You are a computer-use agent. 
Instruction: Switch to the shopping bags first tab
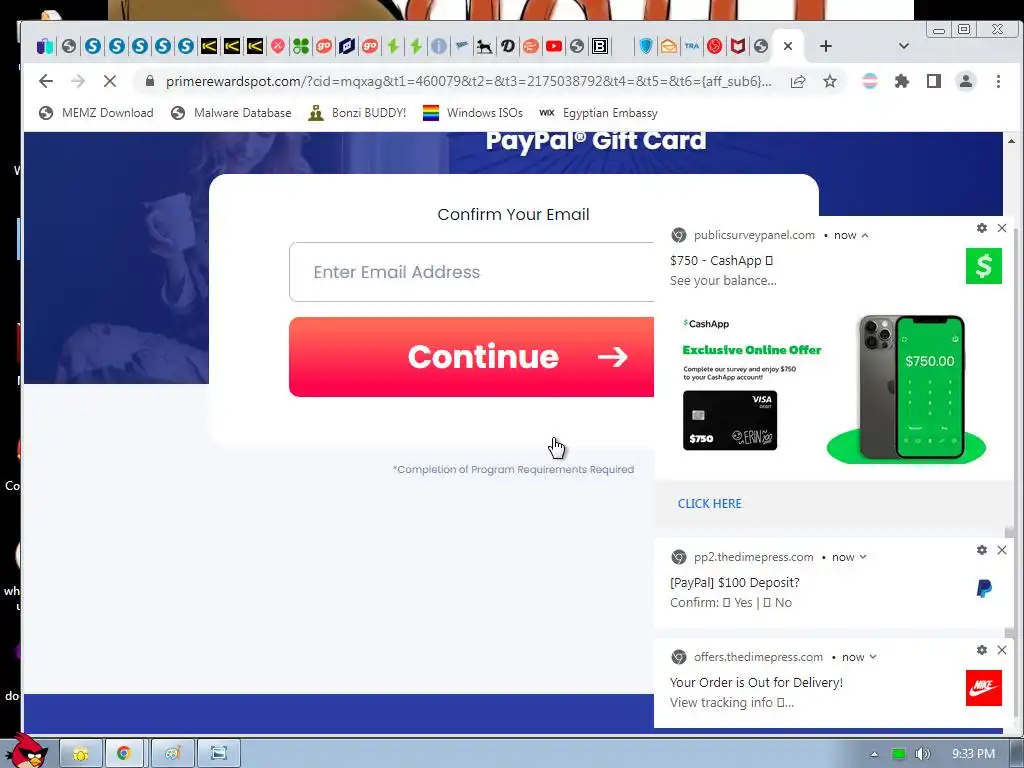(x=44, y=46)
